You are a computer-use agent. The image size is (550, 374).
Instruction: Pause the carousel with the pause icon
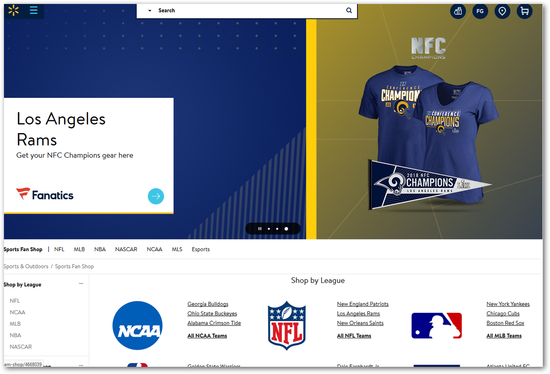click(x=260, y=229)
